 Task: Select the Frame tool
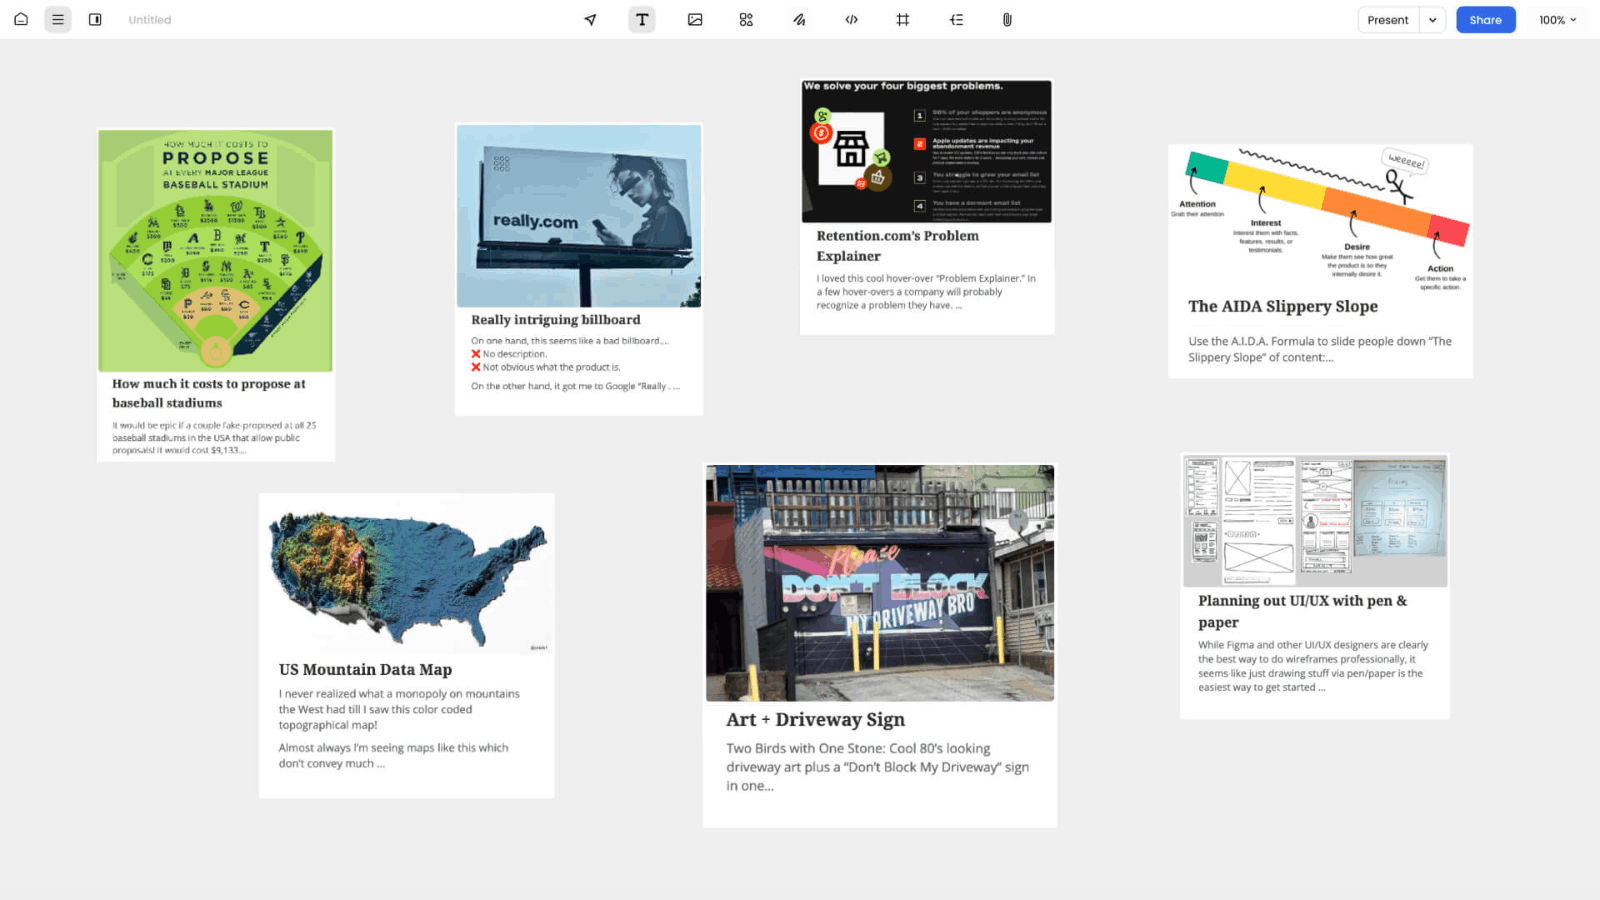[903, 20]
